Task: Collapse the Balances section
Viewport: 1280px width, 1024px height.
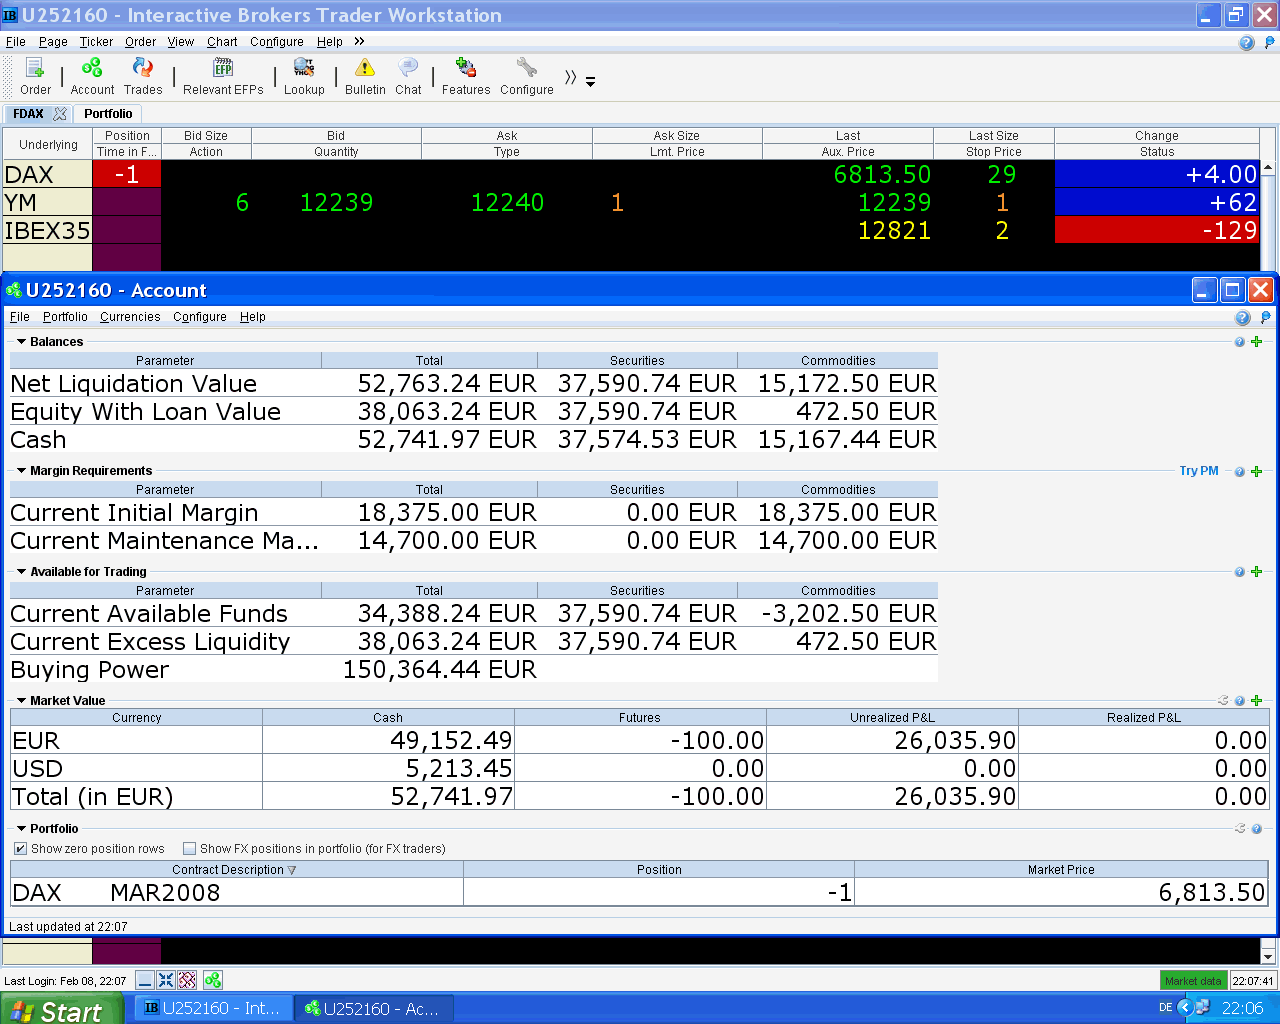Action: 22,342
